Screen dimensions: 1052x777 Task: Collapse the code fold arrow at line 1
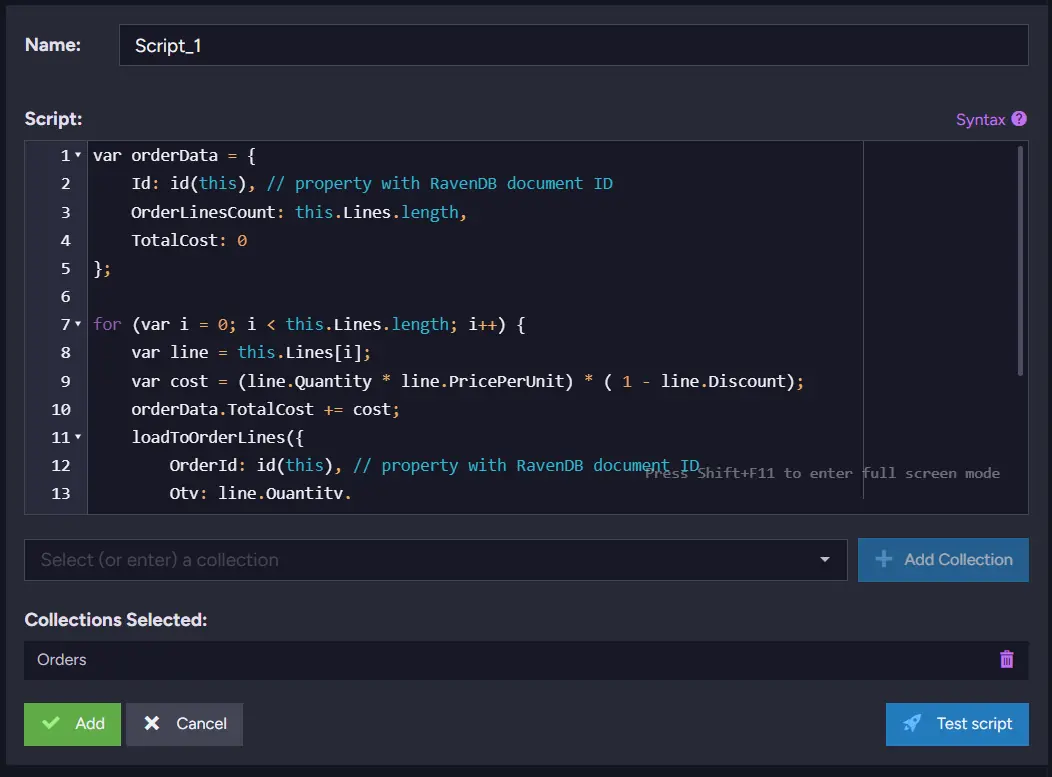[x=78, y=155]
